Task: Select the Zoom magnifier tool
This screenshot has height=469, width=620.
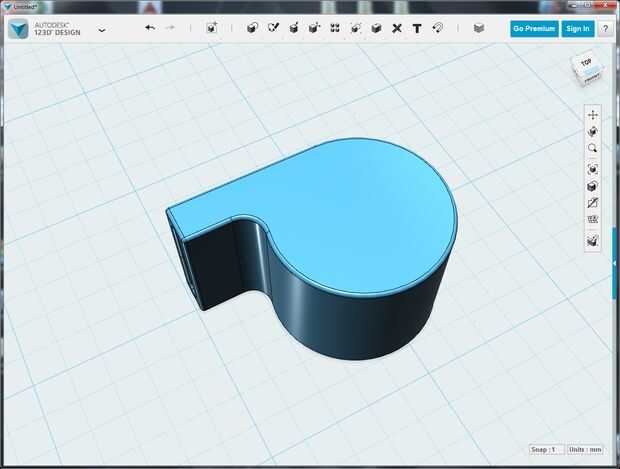Action: click(x=592, y=148)
